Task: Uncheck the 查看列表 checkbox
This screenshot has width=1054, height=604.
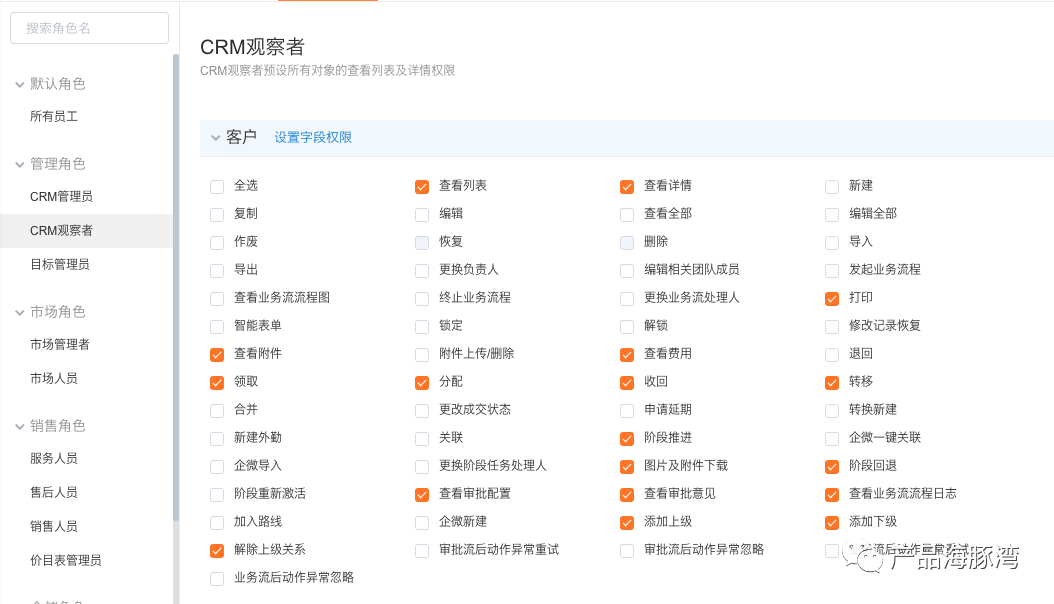Action: coord(421,187)
